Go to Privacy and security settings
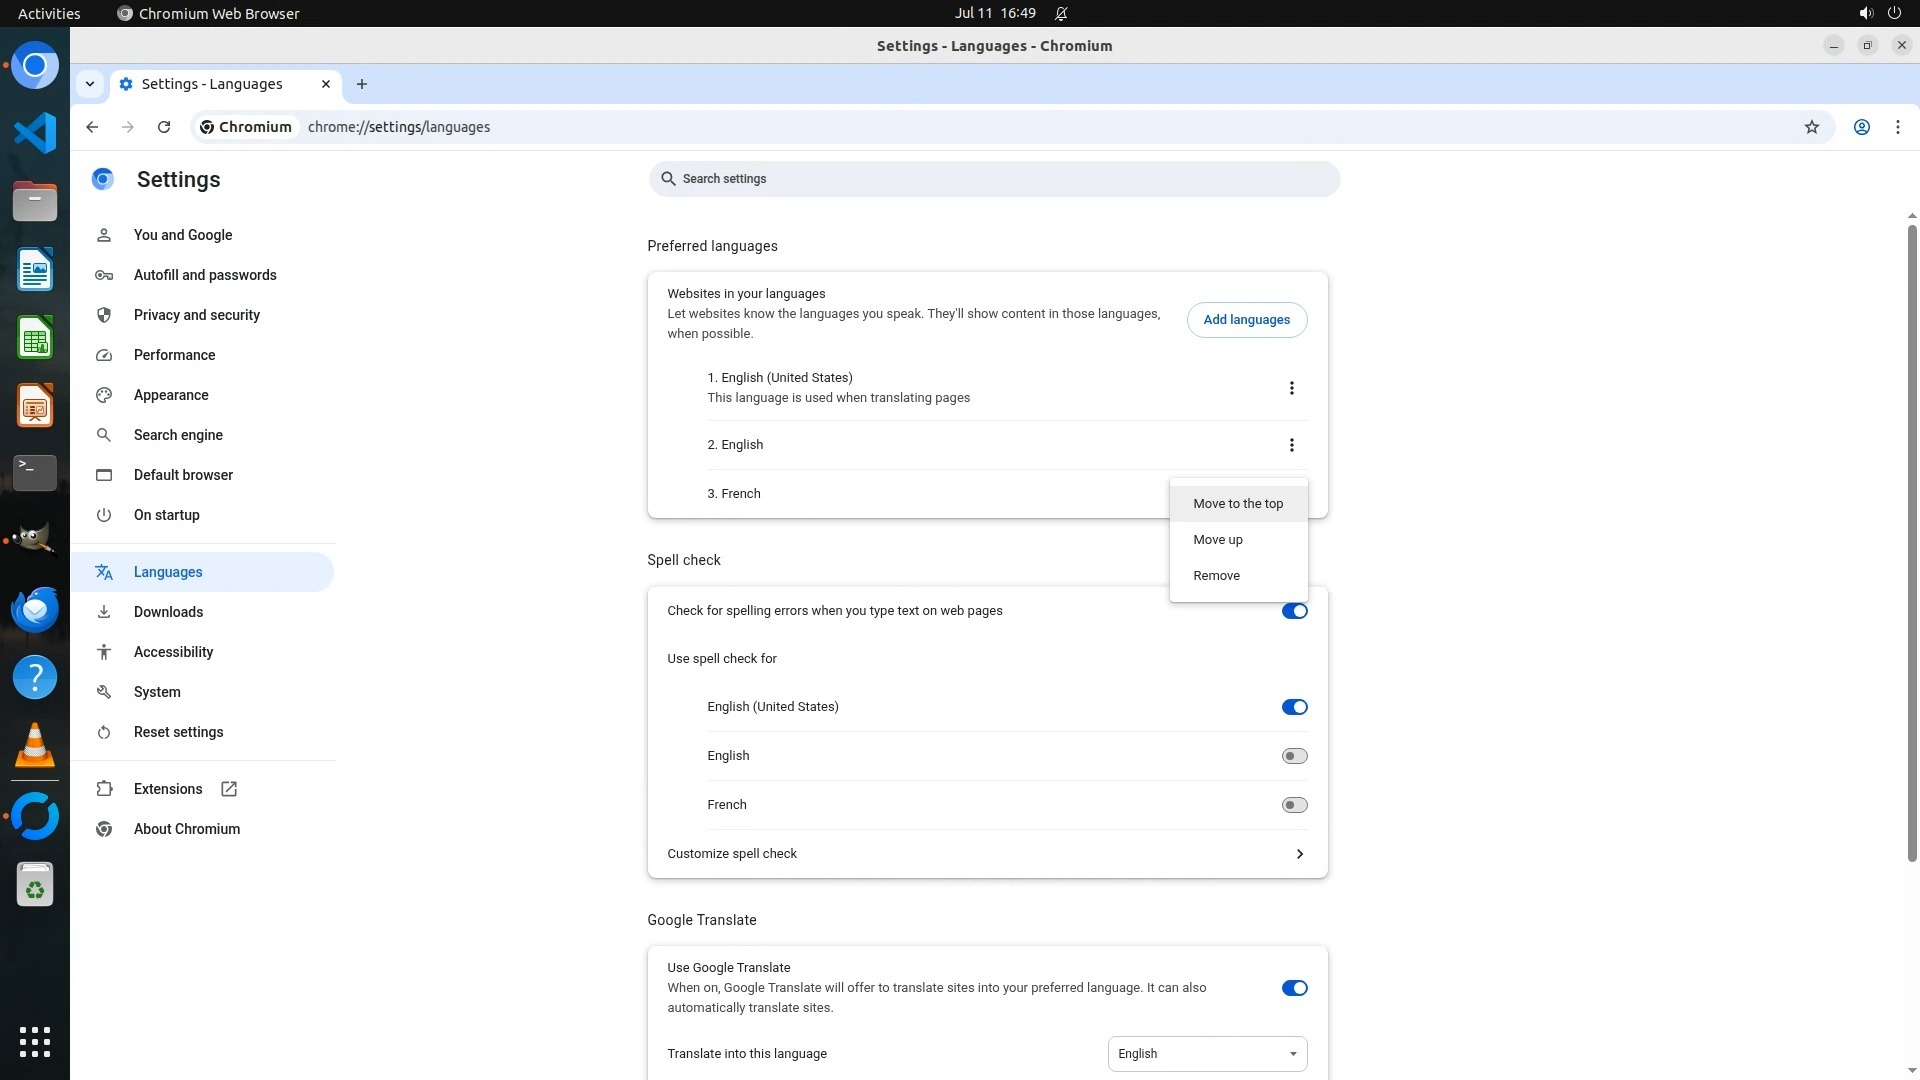 [196, 315]
